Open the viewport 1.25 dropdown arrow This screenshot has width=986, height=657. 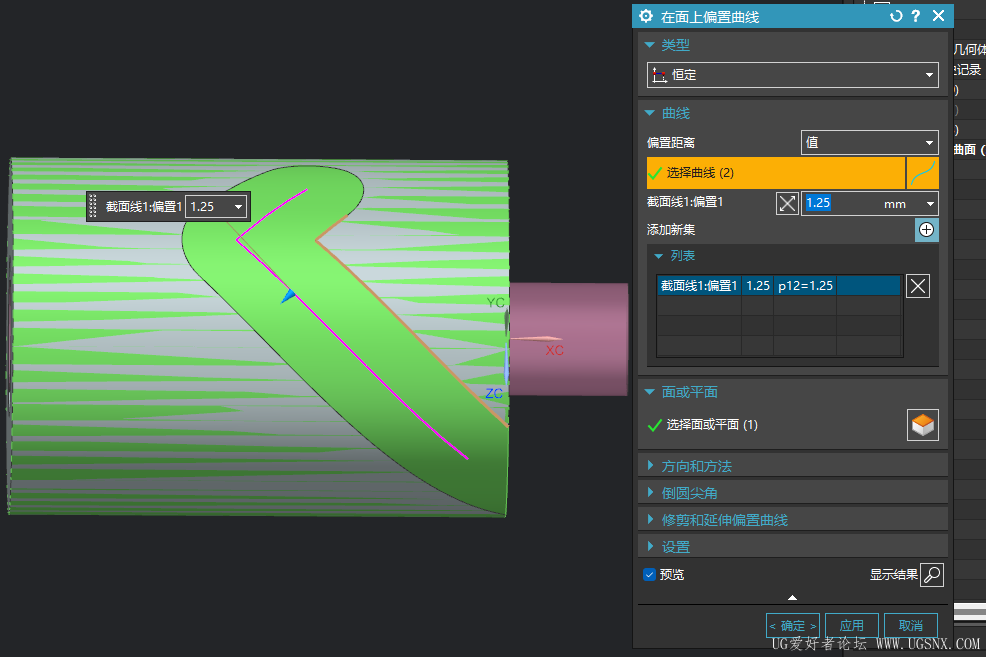tap(238, 206)
